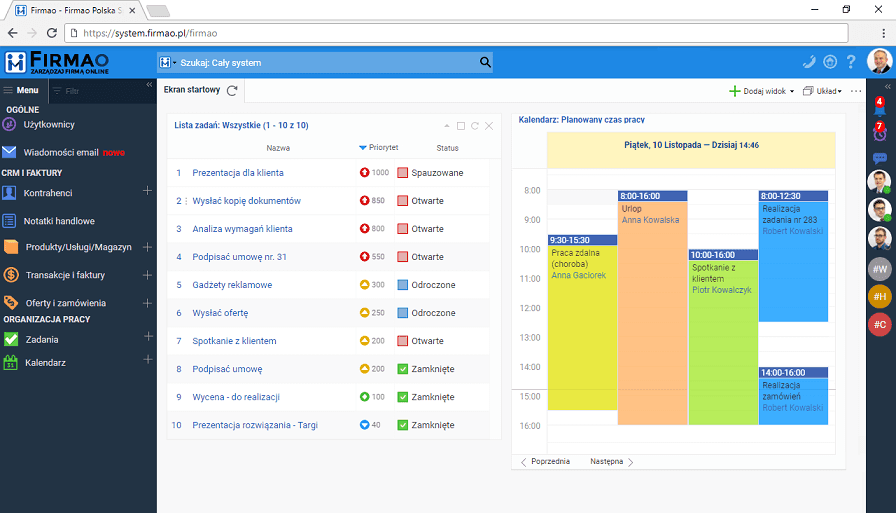Viewport: 896px width, 513px height.
Task: Open Wiadomości email menu item
Action: (60, 153)
